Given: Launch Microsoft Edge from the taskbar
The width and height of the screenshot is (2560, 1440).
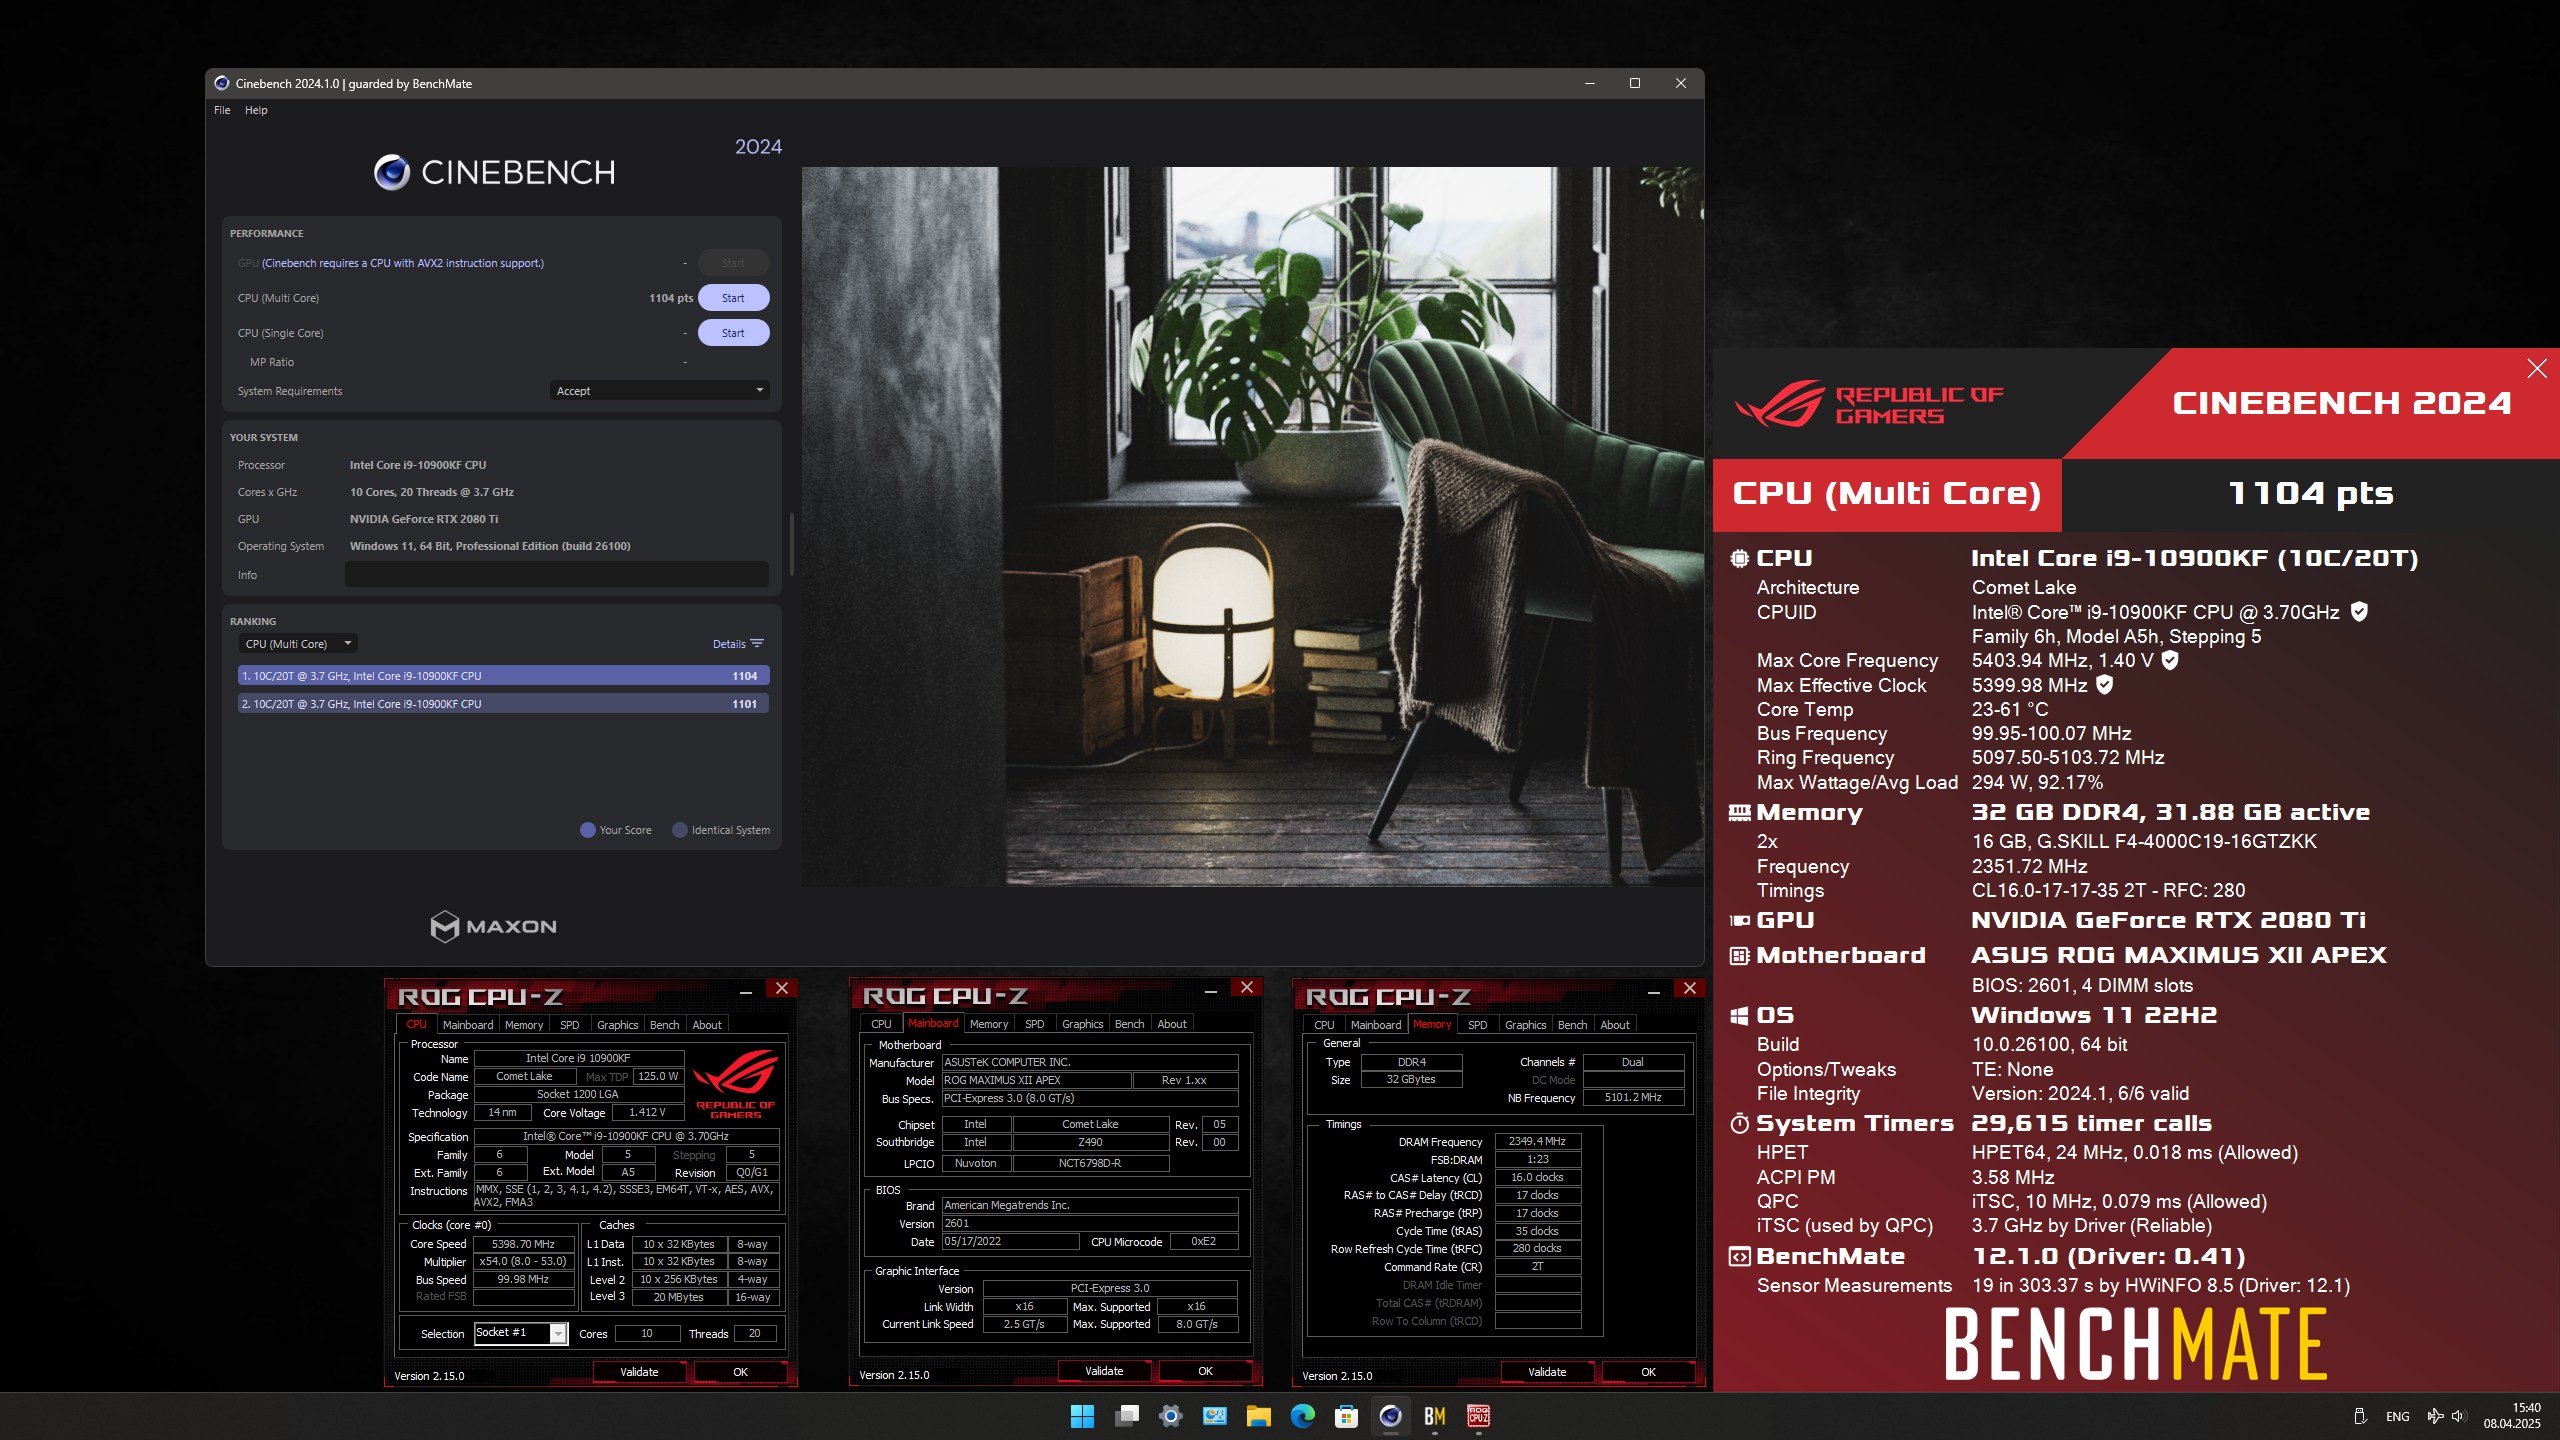Looking at the screenshot, I should (1302, 1416).
